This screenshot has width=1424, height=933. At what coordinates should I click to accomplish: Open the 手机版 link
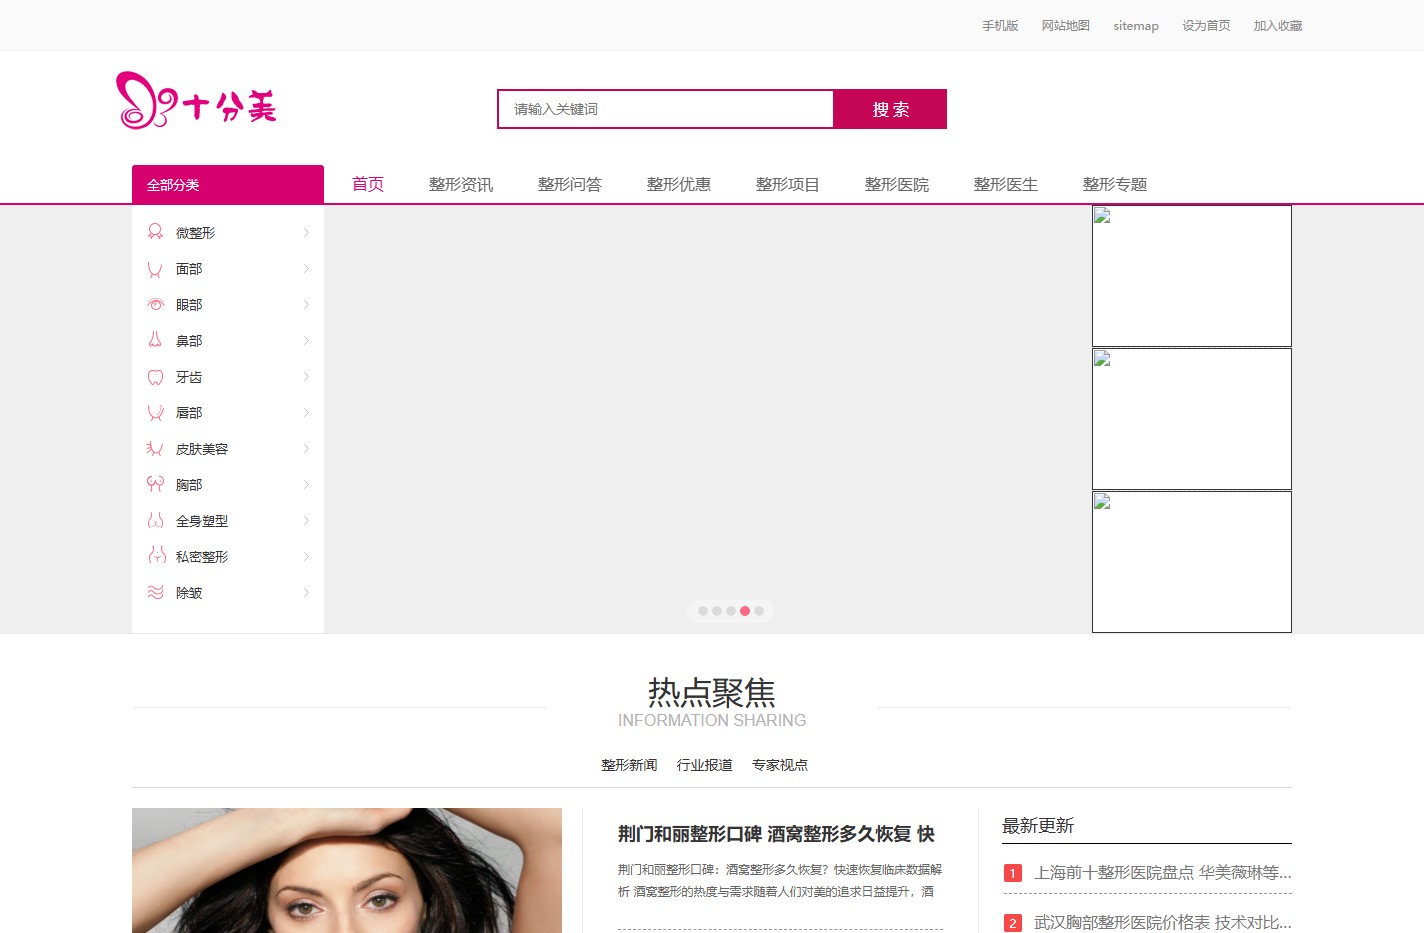click(x=1000, y=26)
